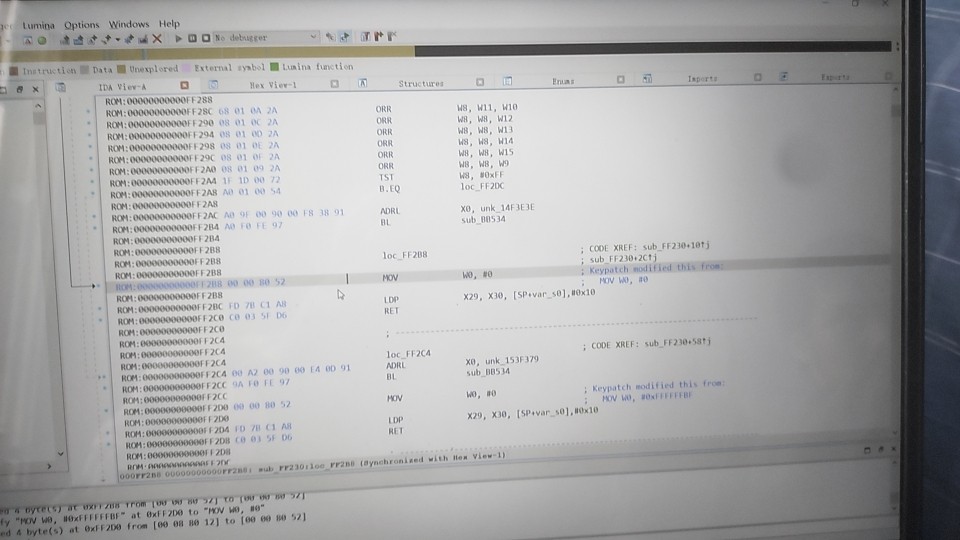Click the first icon right of debugger dropdown

pyautogui.click(x=330, y=37)
